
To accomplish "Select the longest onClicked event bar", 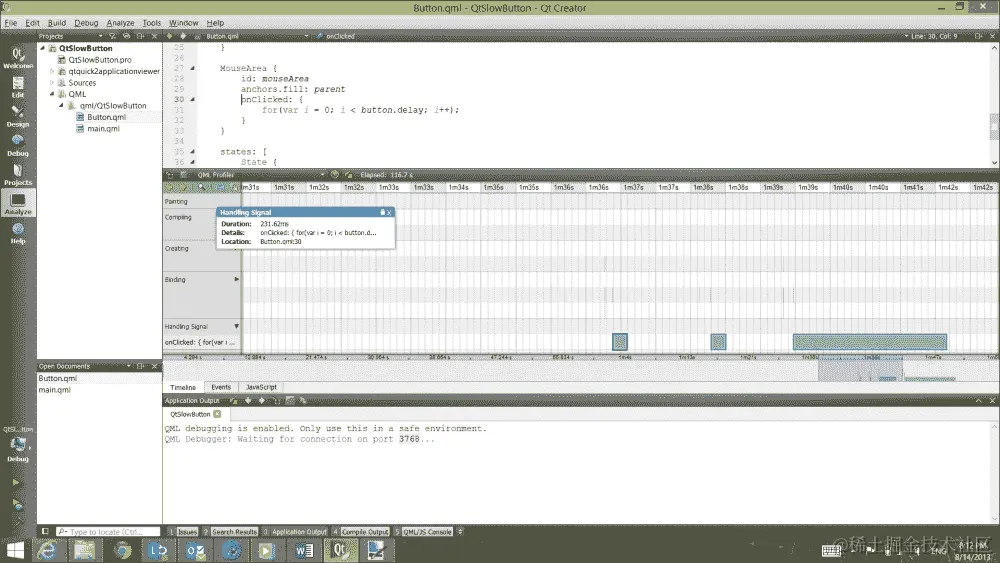I will pos(870,342).
